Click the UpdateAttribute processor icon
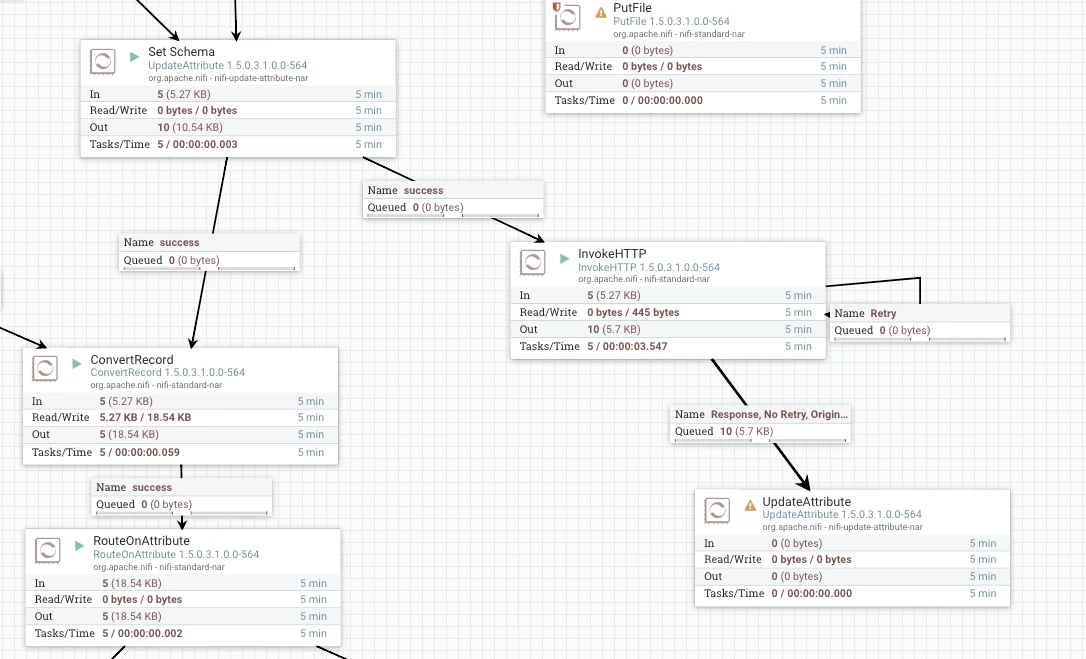Image resolution: width=1086 pixels, height=659 pixels. click(717, 511)
